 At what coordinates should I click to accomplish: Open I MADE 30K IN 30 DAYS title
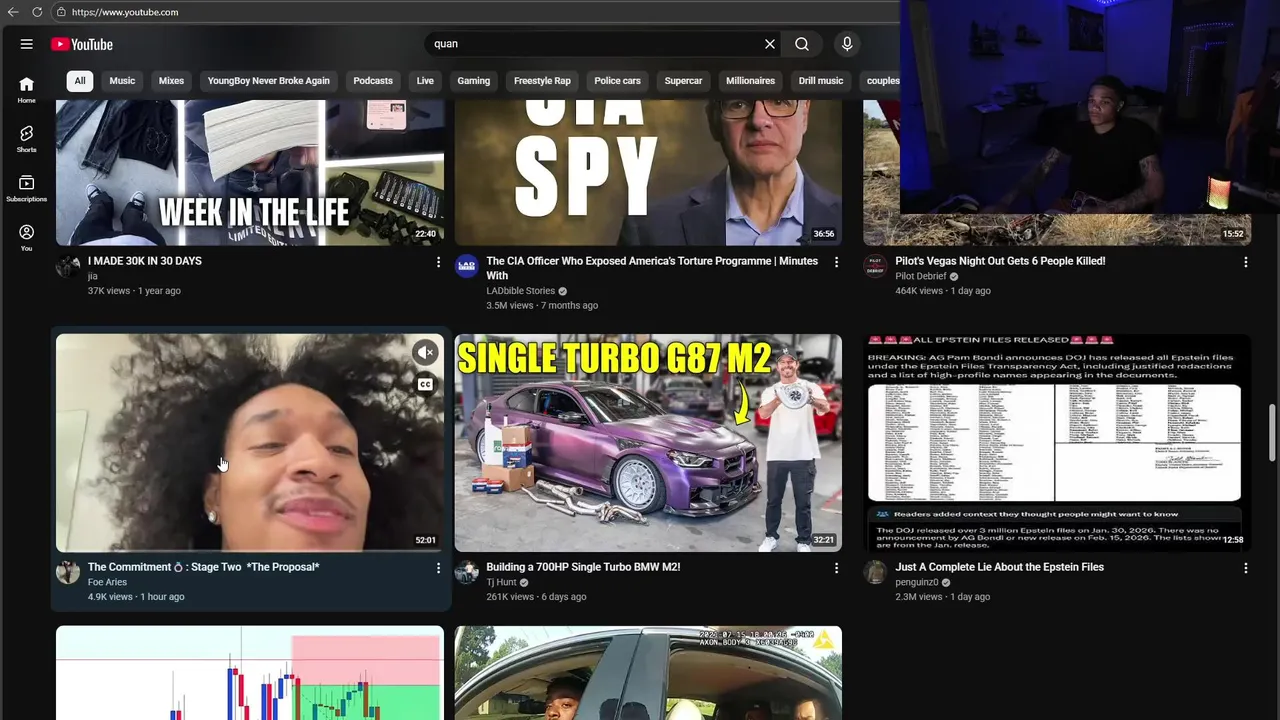point(145,261)
